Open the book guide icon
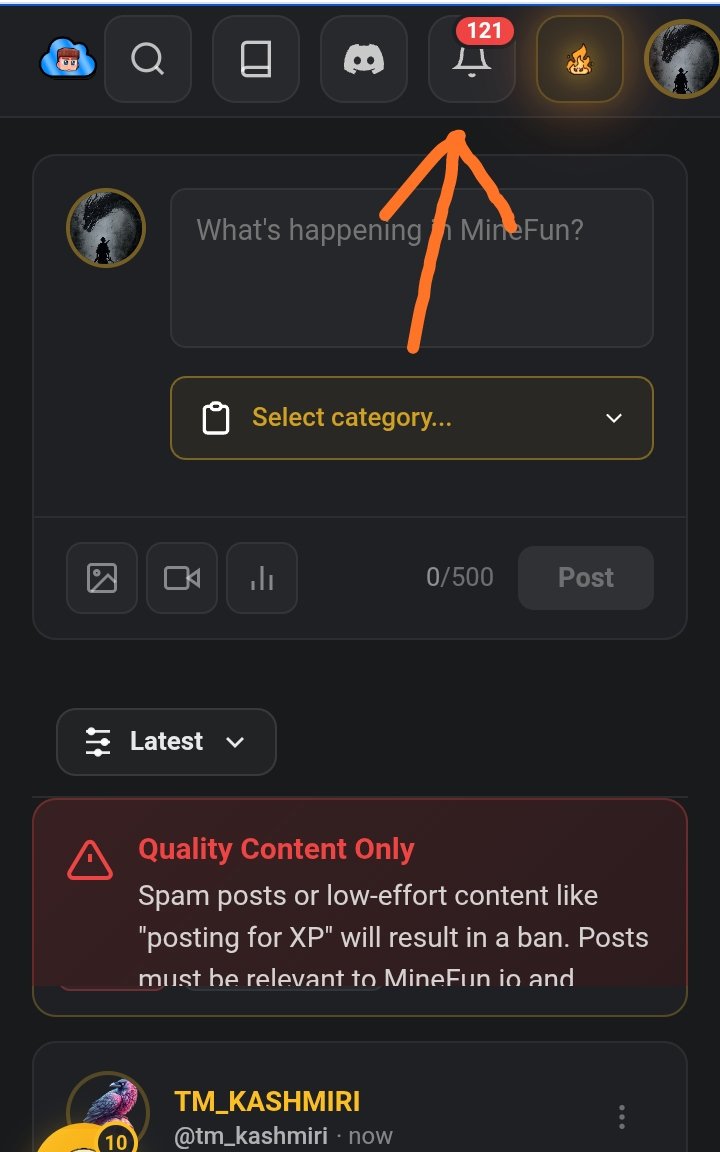 pyautogui.click(x=256, y=59)
